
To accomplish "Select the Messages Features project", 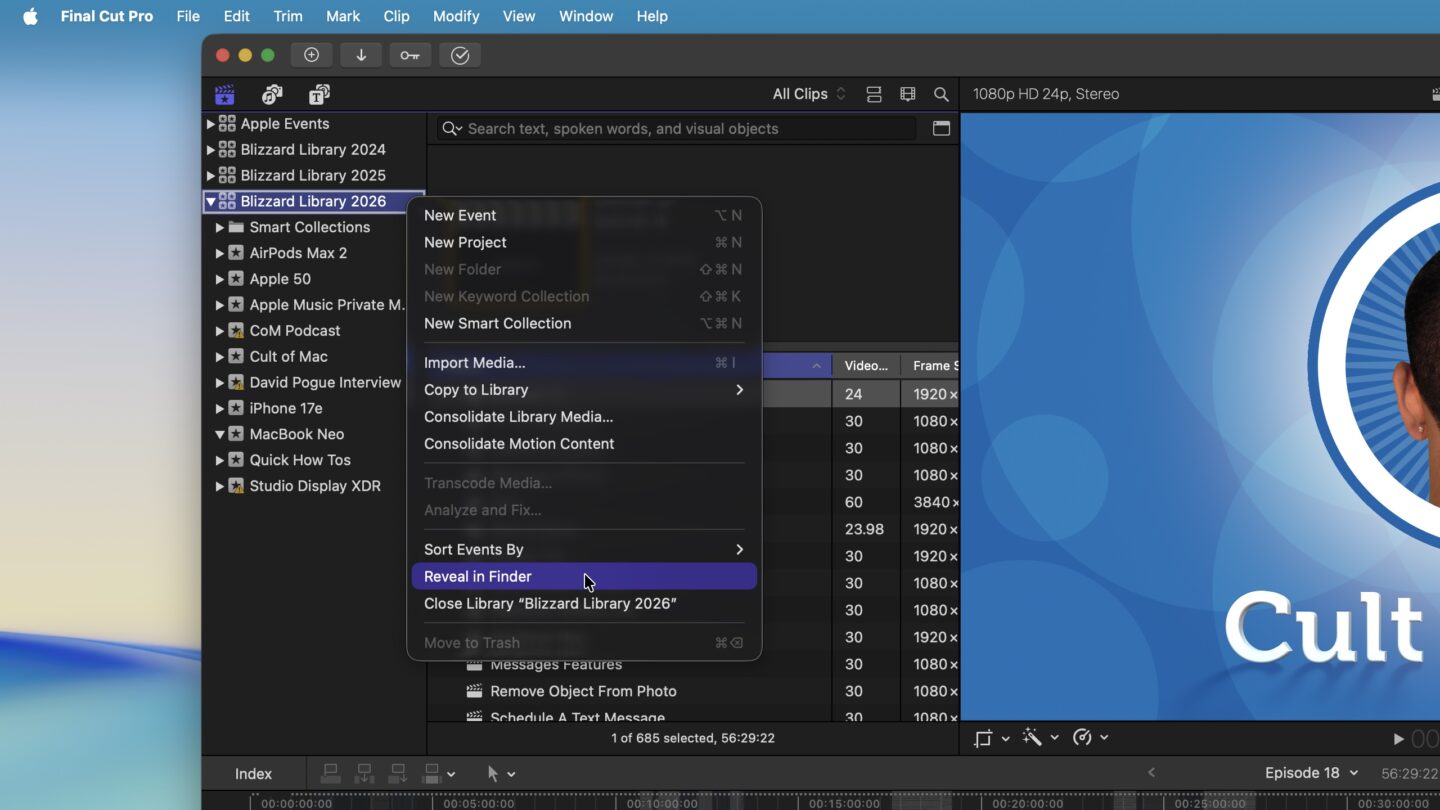I will click(x=556, y=666).
